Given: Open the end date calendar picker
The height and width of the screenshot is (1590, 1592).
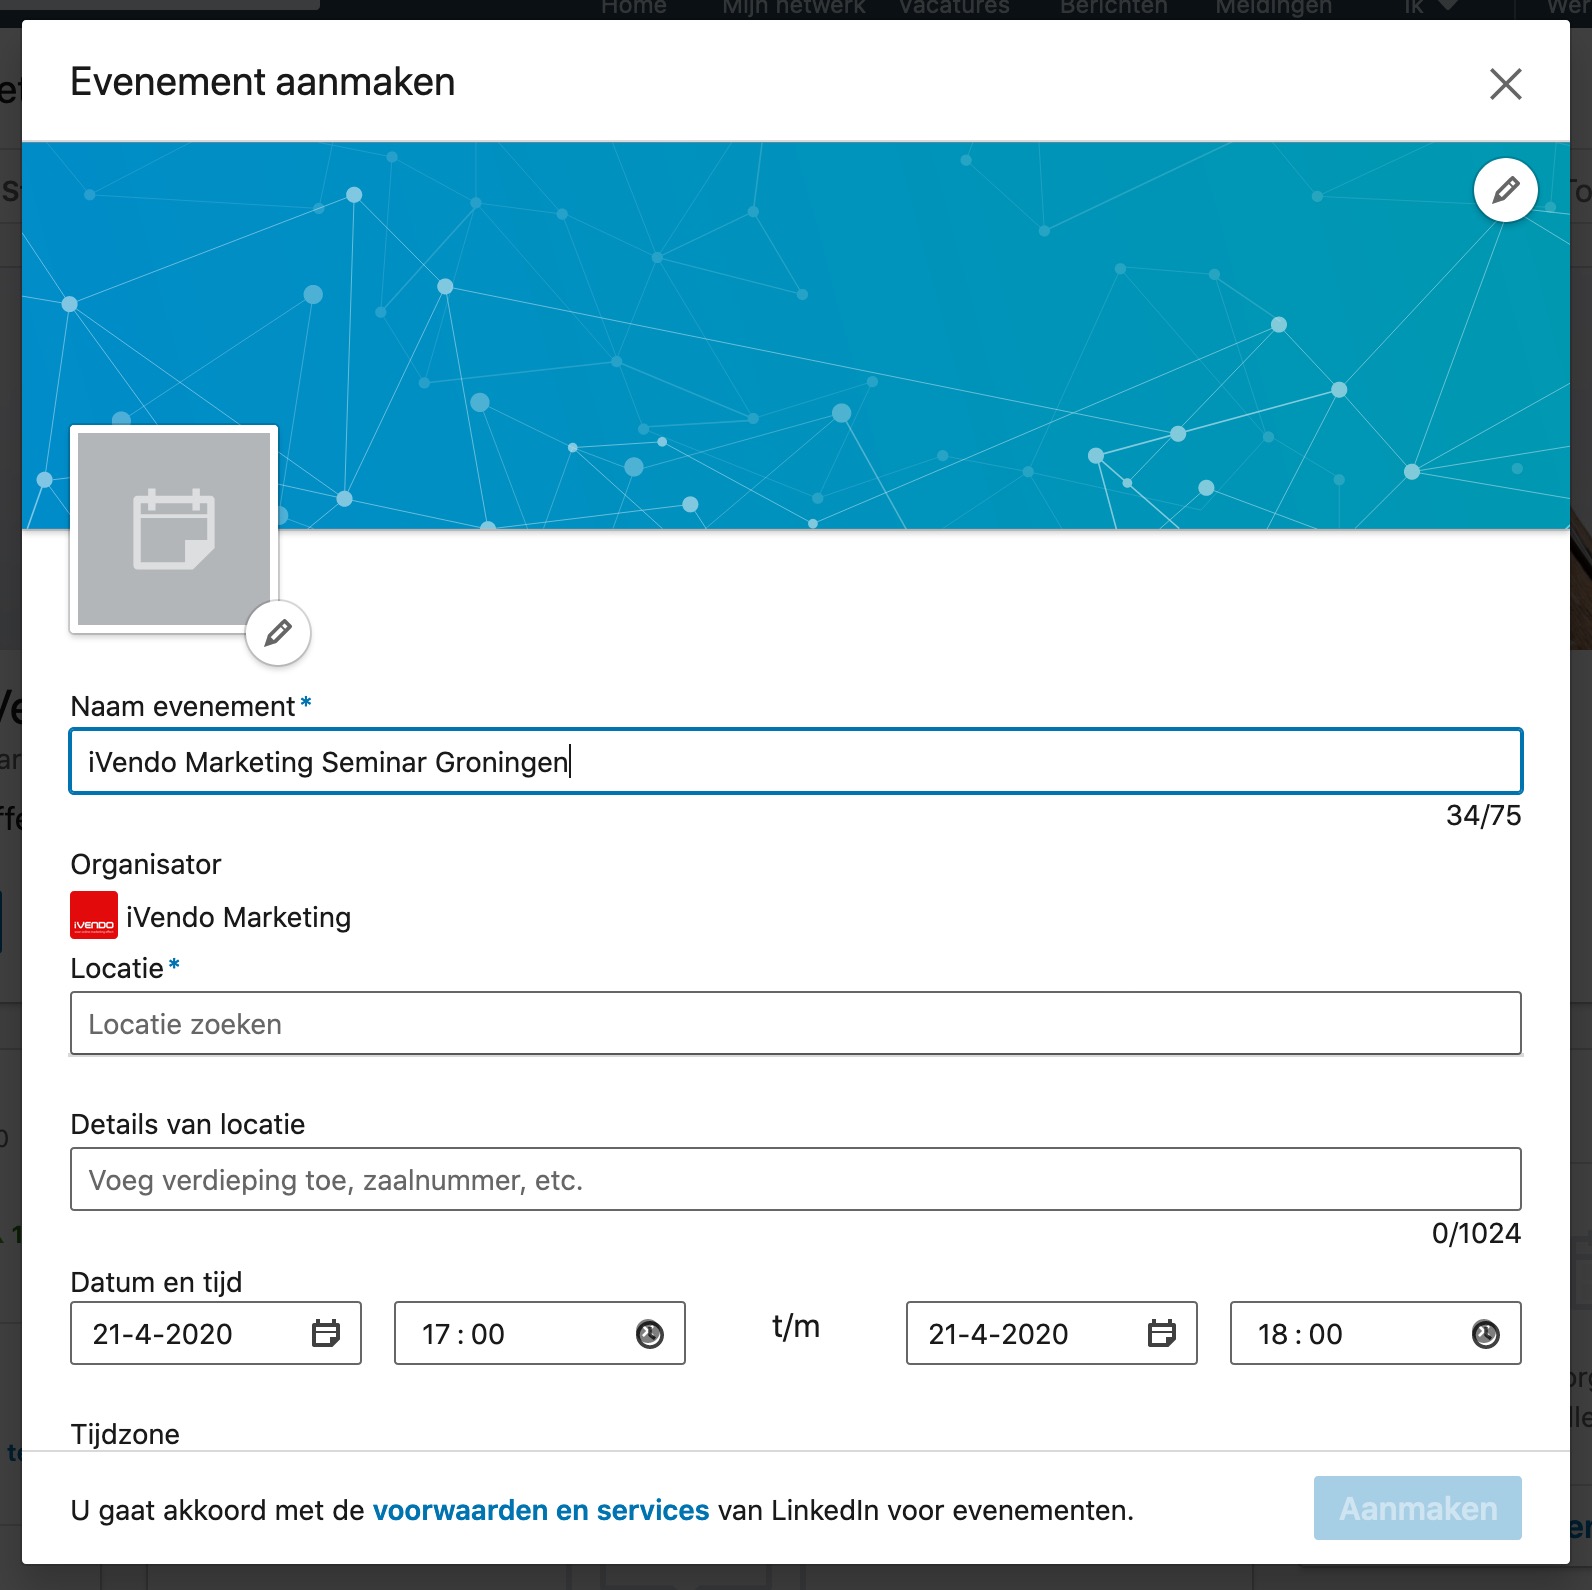Looking at the screenshot, I should pos(1162,1333).
